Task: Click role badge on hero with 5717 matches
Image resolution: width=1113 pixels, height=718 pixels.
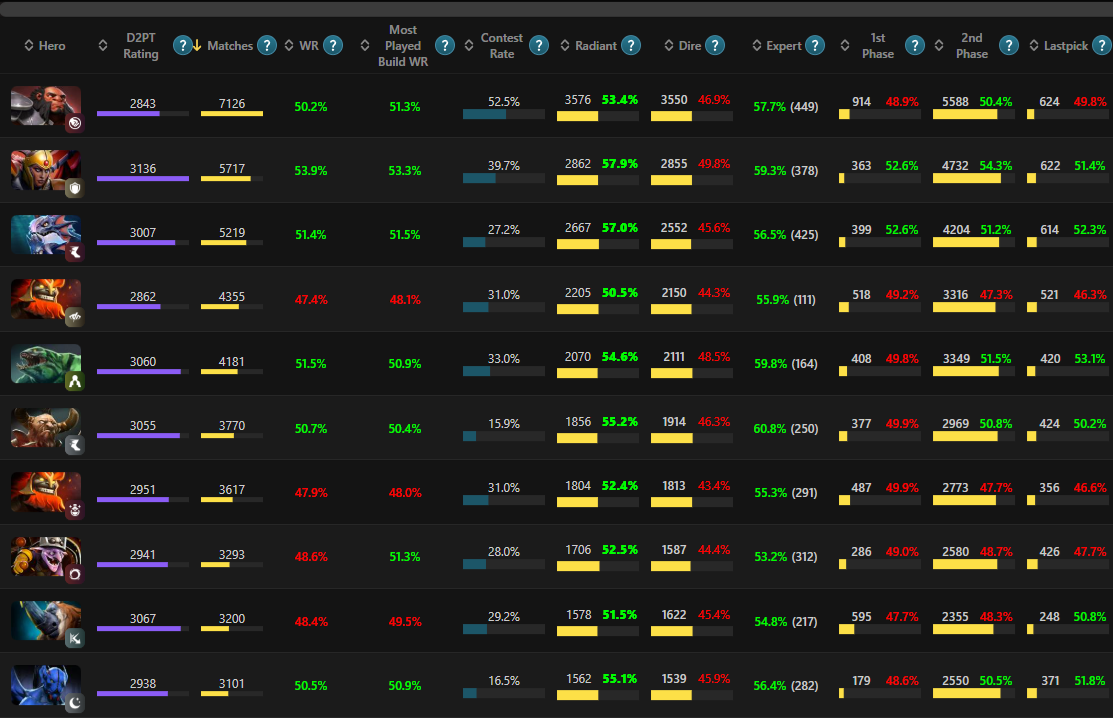Action: pos(75,188)
